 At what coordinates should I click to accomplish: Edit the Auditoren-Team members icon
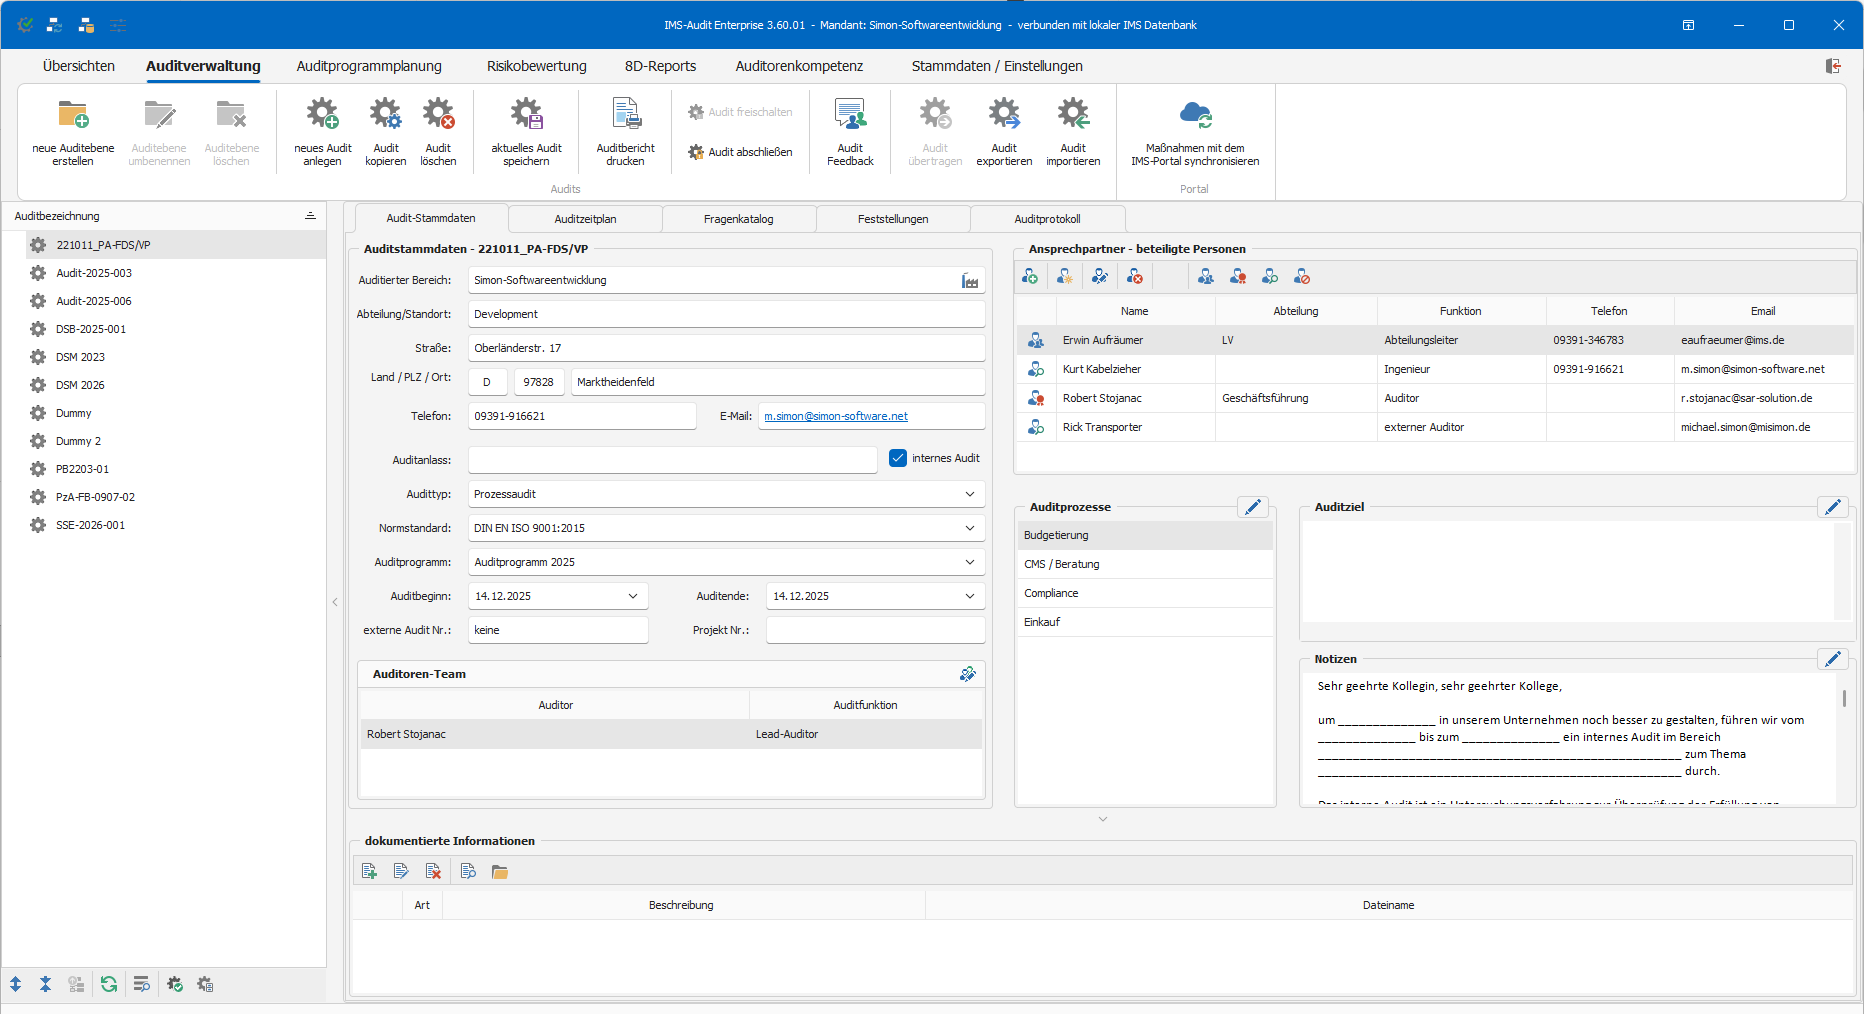coord(967,674)
